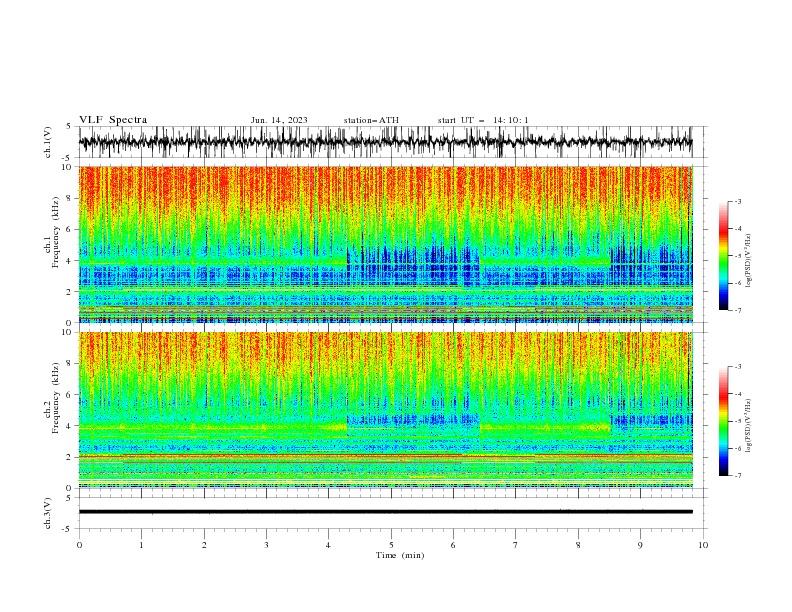Click the "1" tick on the time axis
This screenshot has width=792, height=612.
click(x=141, y=545)
